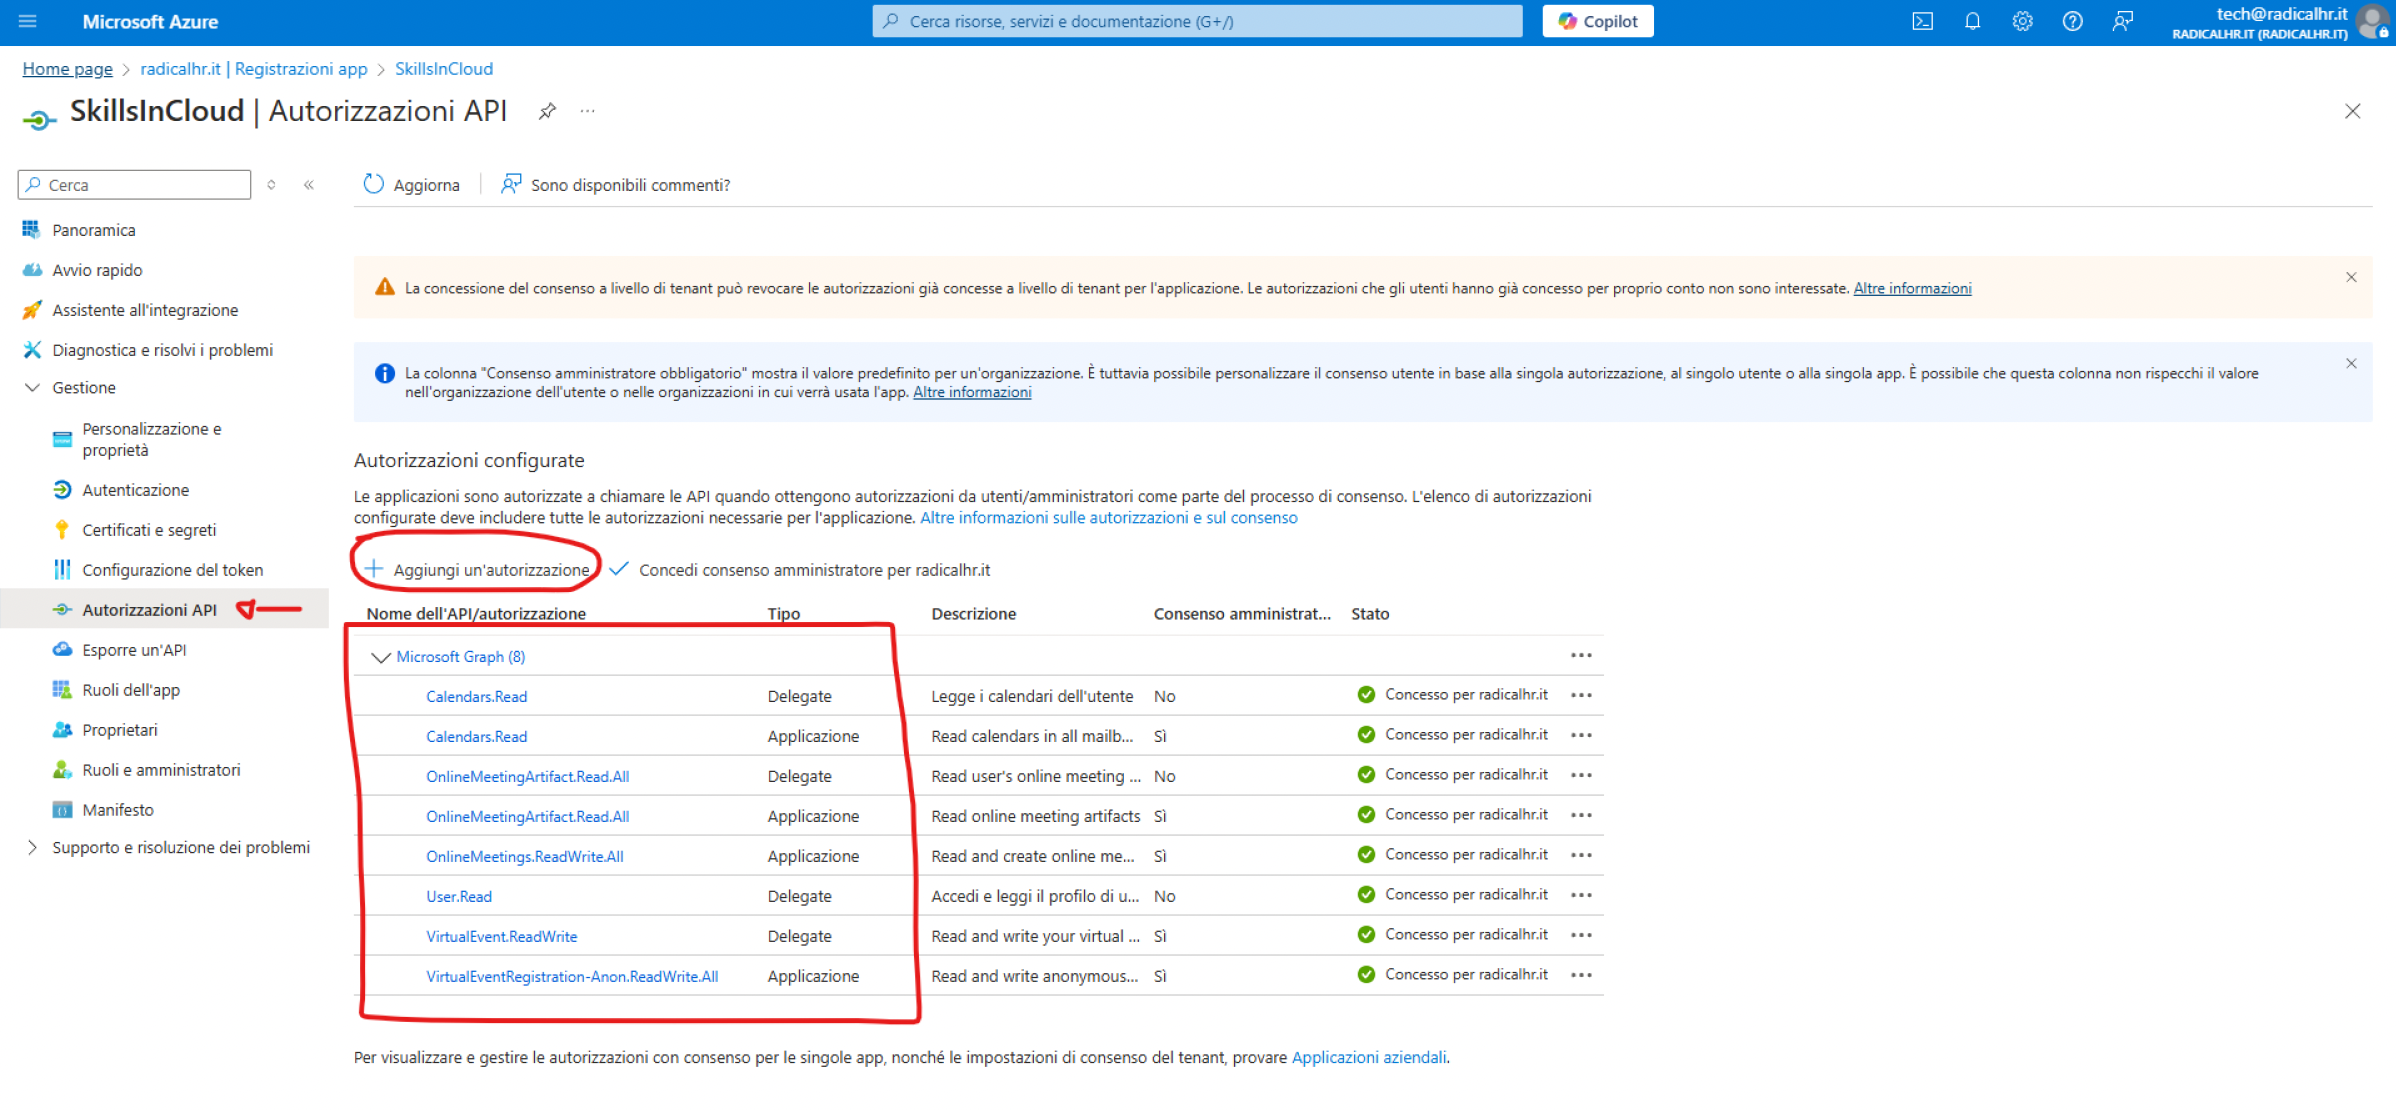Click the Stato column header

[1370, 614]
